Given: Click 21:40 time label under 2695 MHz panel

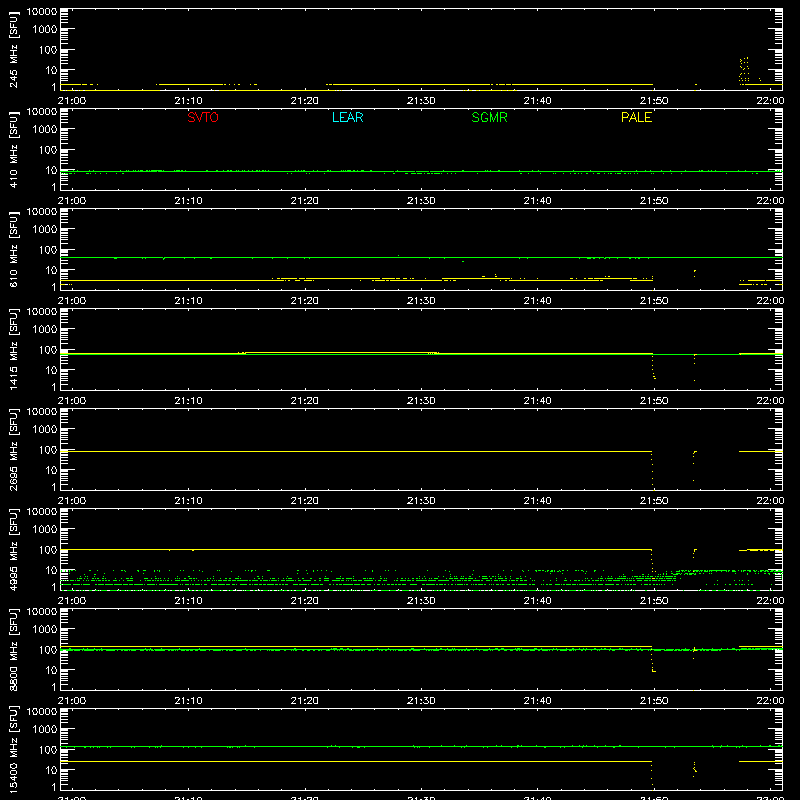Looking at the screenshot, I should coord(537,501).
